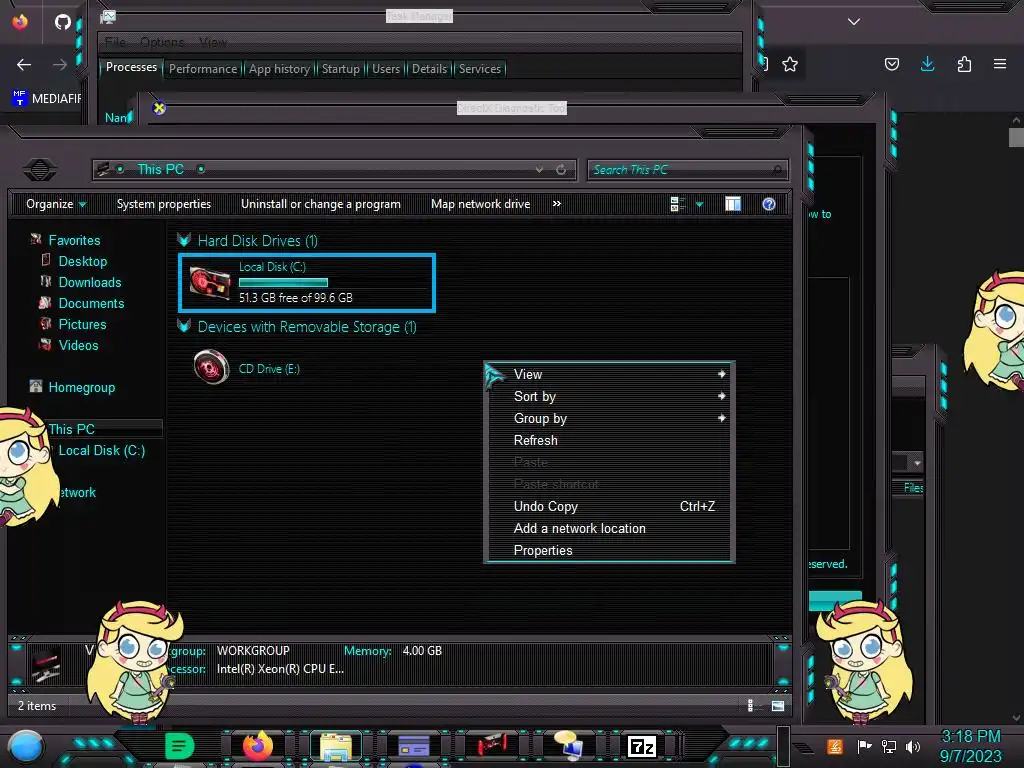Open the GitHub tab in Firefox

(63, 22)
